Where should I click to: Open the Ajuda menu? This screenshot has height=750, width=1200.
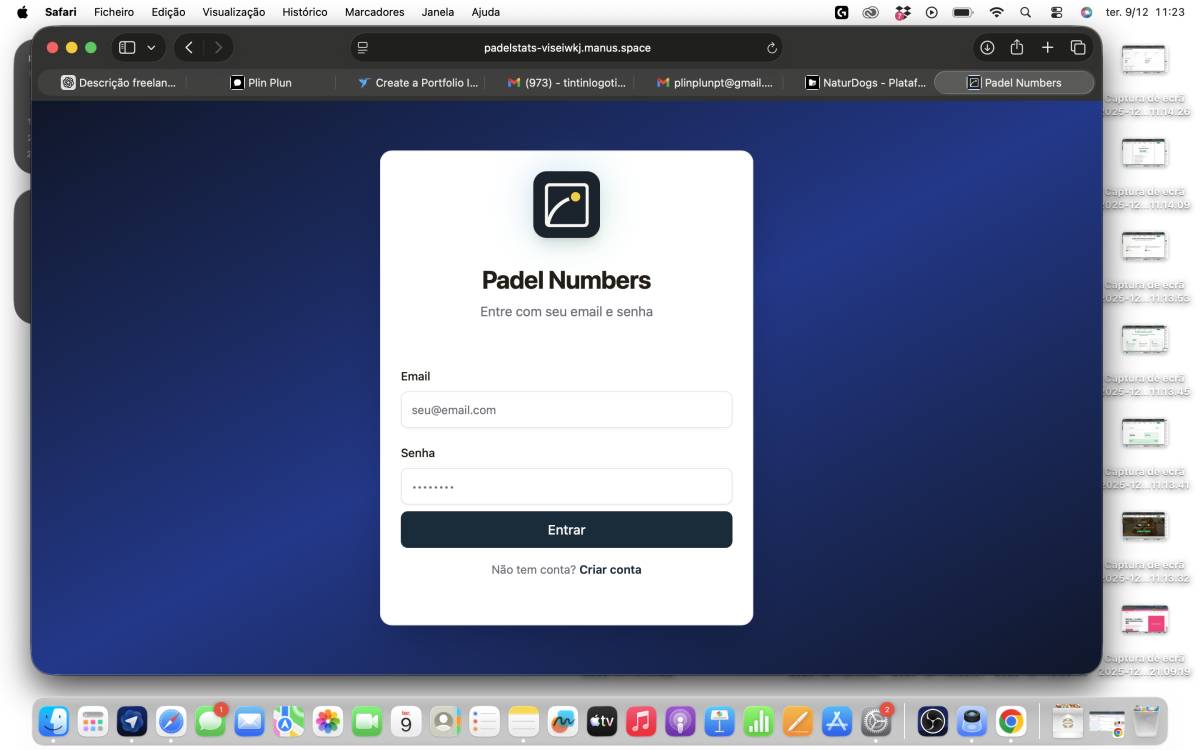coord(485,12)
